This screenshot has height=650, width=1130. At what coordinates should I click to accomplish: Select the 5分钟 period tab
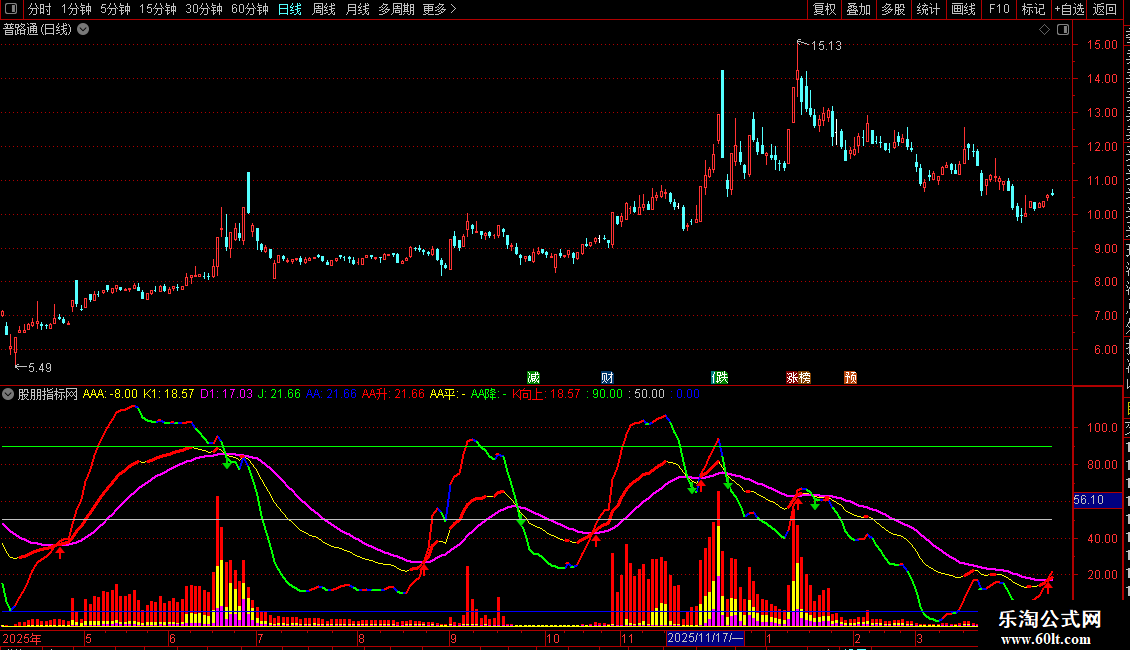coord(115,9)
